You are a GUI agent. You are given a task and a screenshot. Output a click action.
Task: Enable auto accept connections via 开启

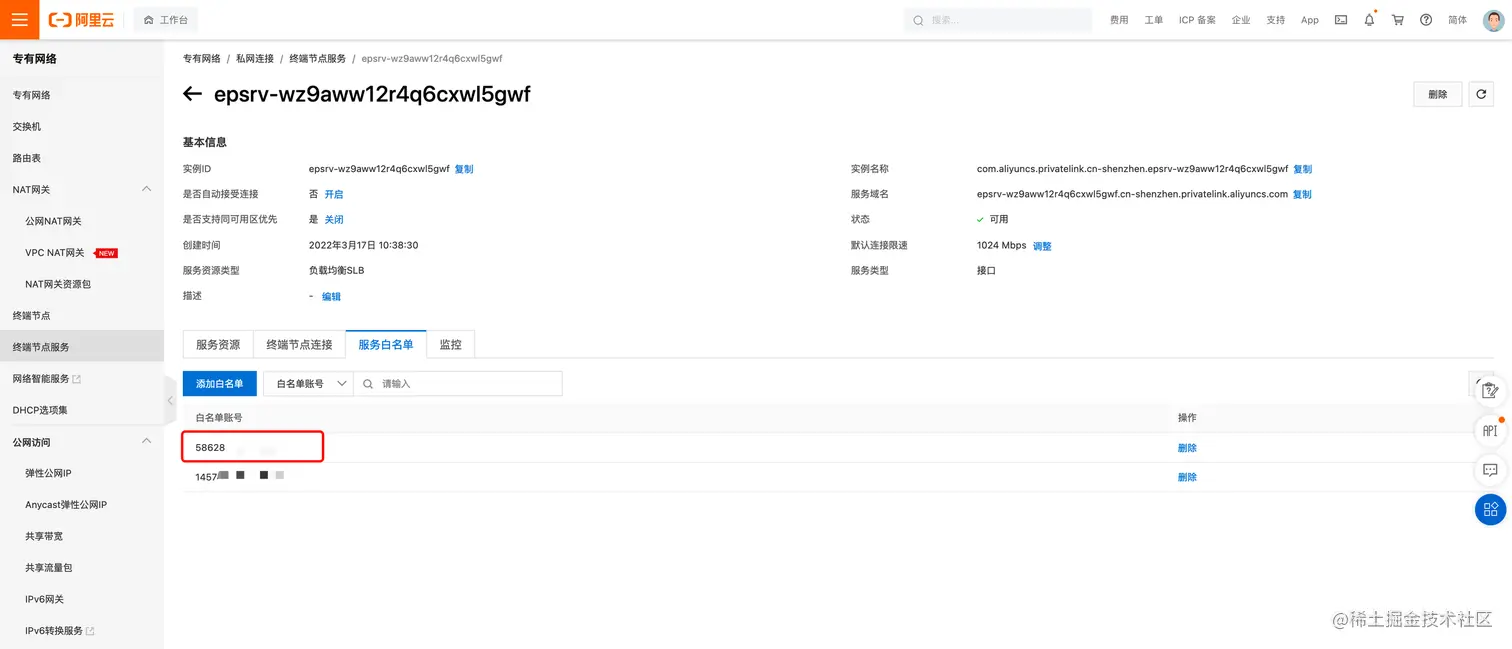pyautogui.click(x=333, y=193)
